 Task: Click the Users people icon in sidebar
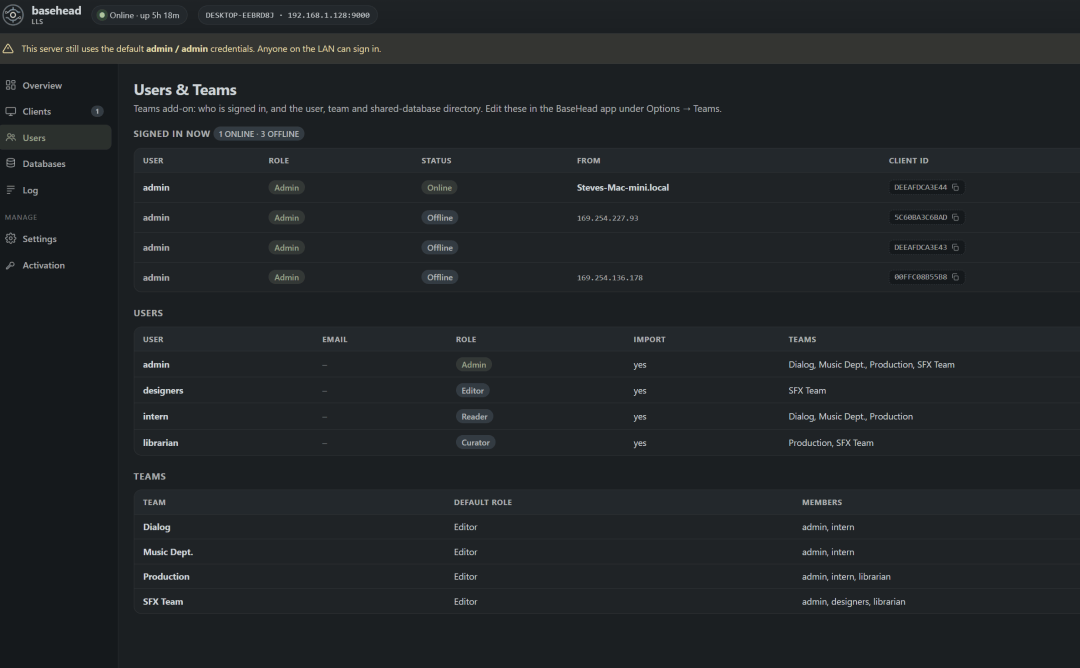click(x=10, y=137)
